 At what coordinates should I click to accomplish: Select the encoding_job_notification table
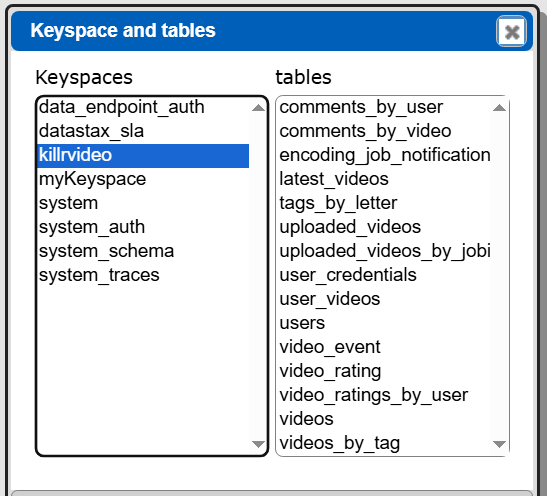click(384, 156)
